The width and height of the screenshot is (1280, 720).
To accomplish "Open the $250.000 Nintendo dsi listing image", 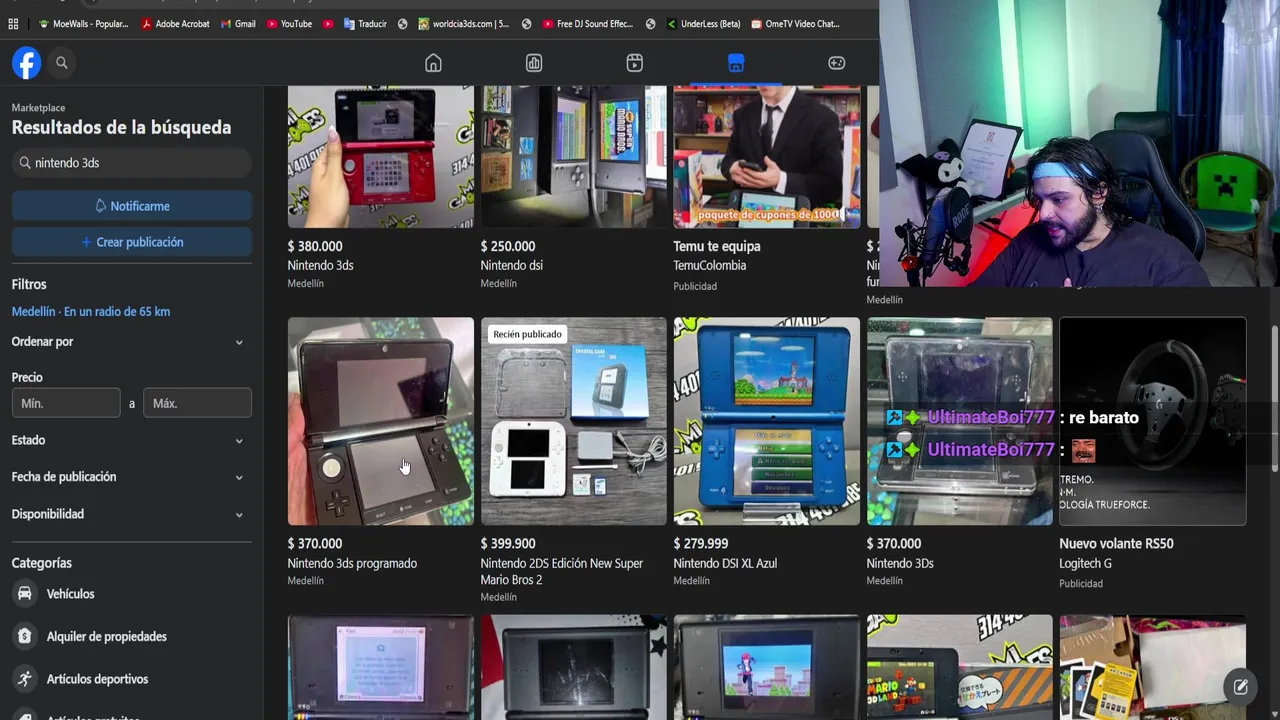I will click(x=574, y=156).
